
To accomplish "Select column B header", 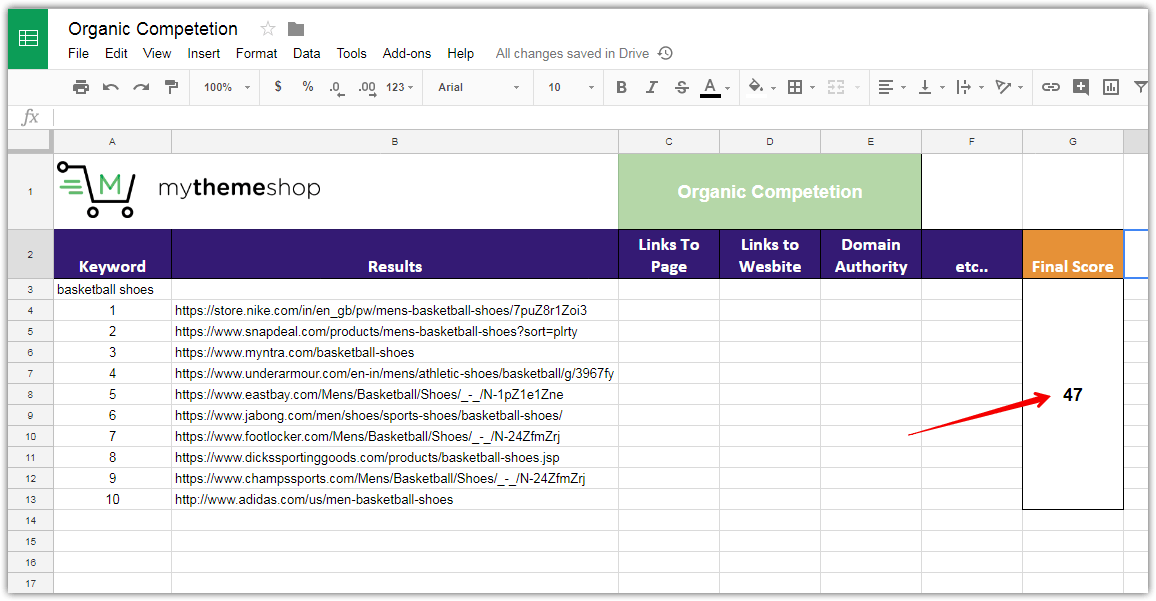I will point(394,142).
